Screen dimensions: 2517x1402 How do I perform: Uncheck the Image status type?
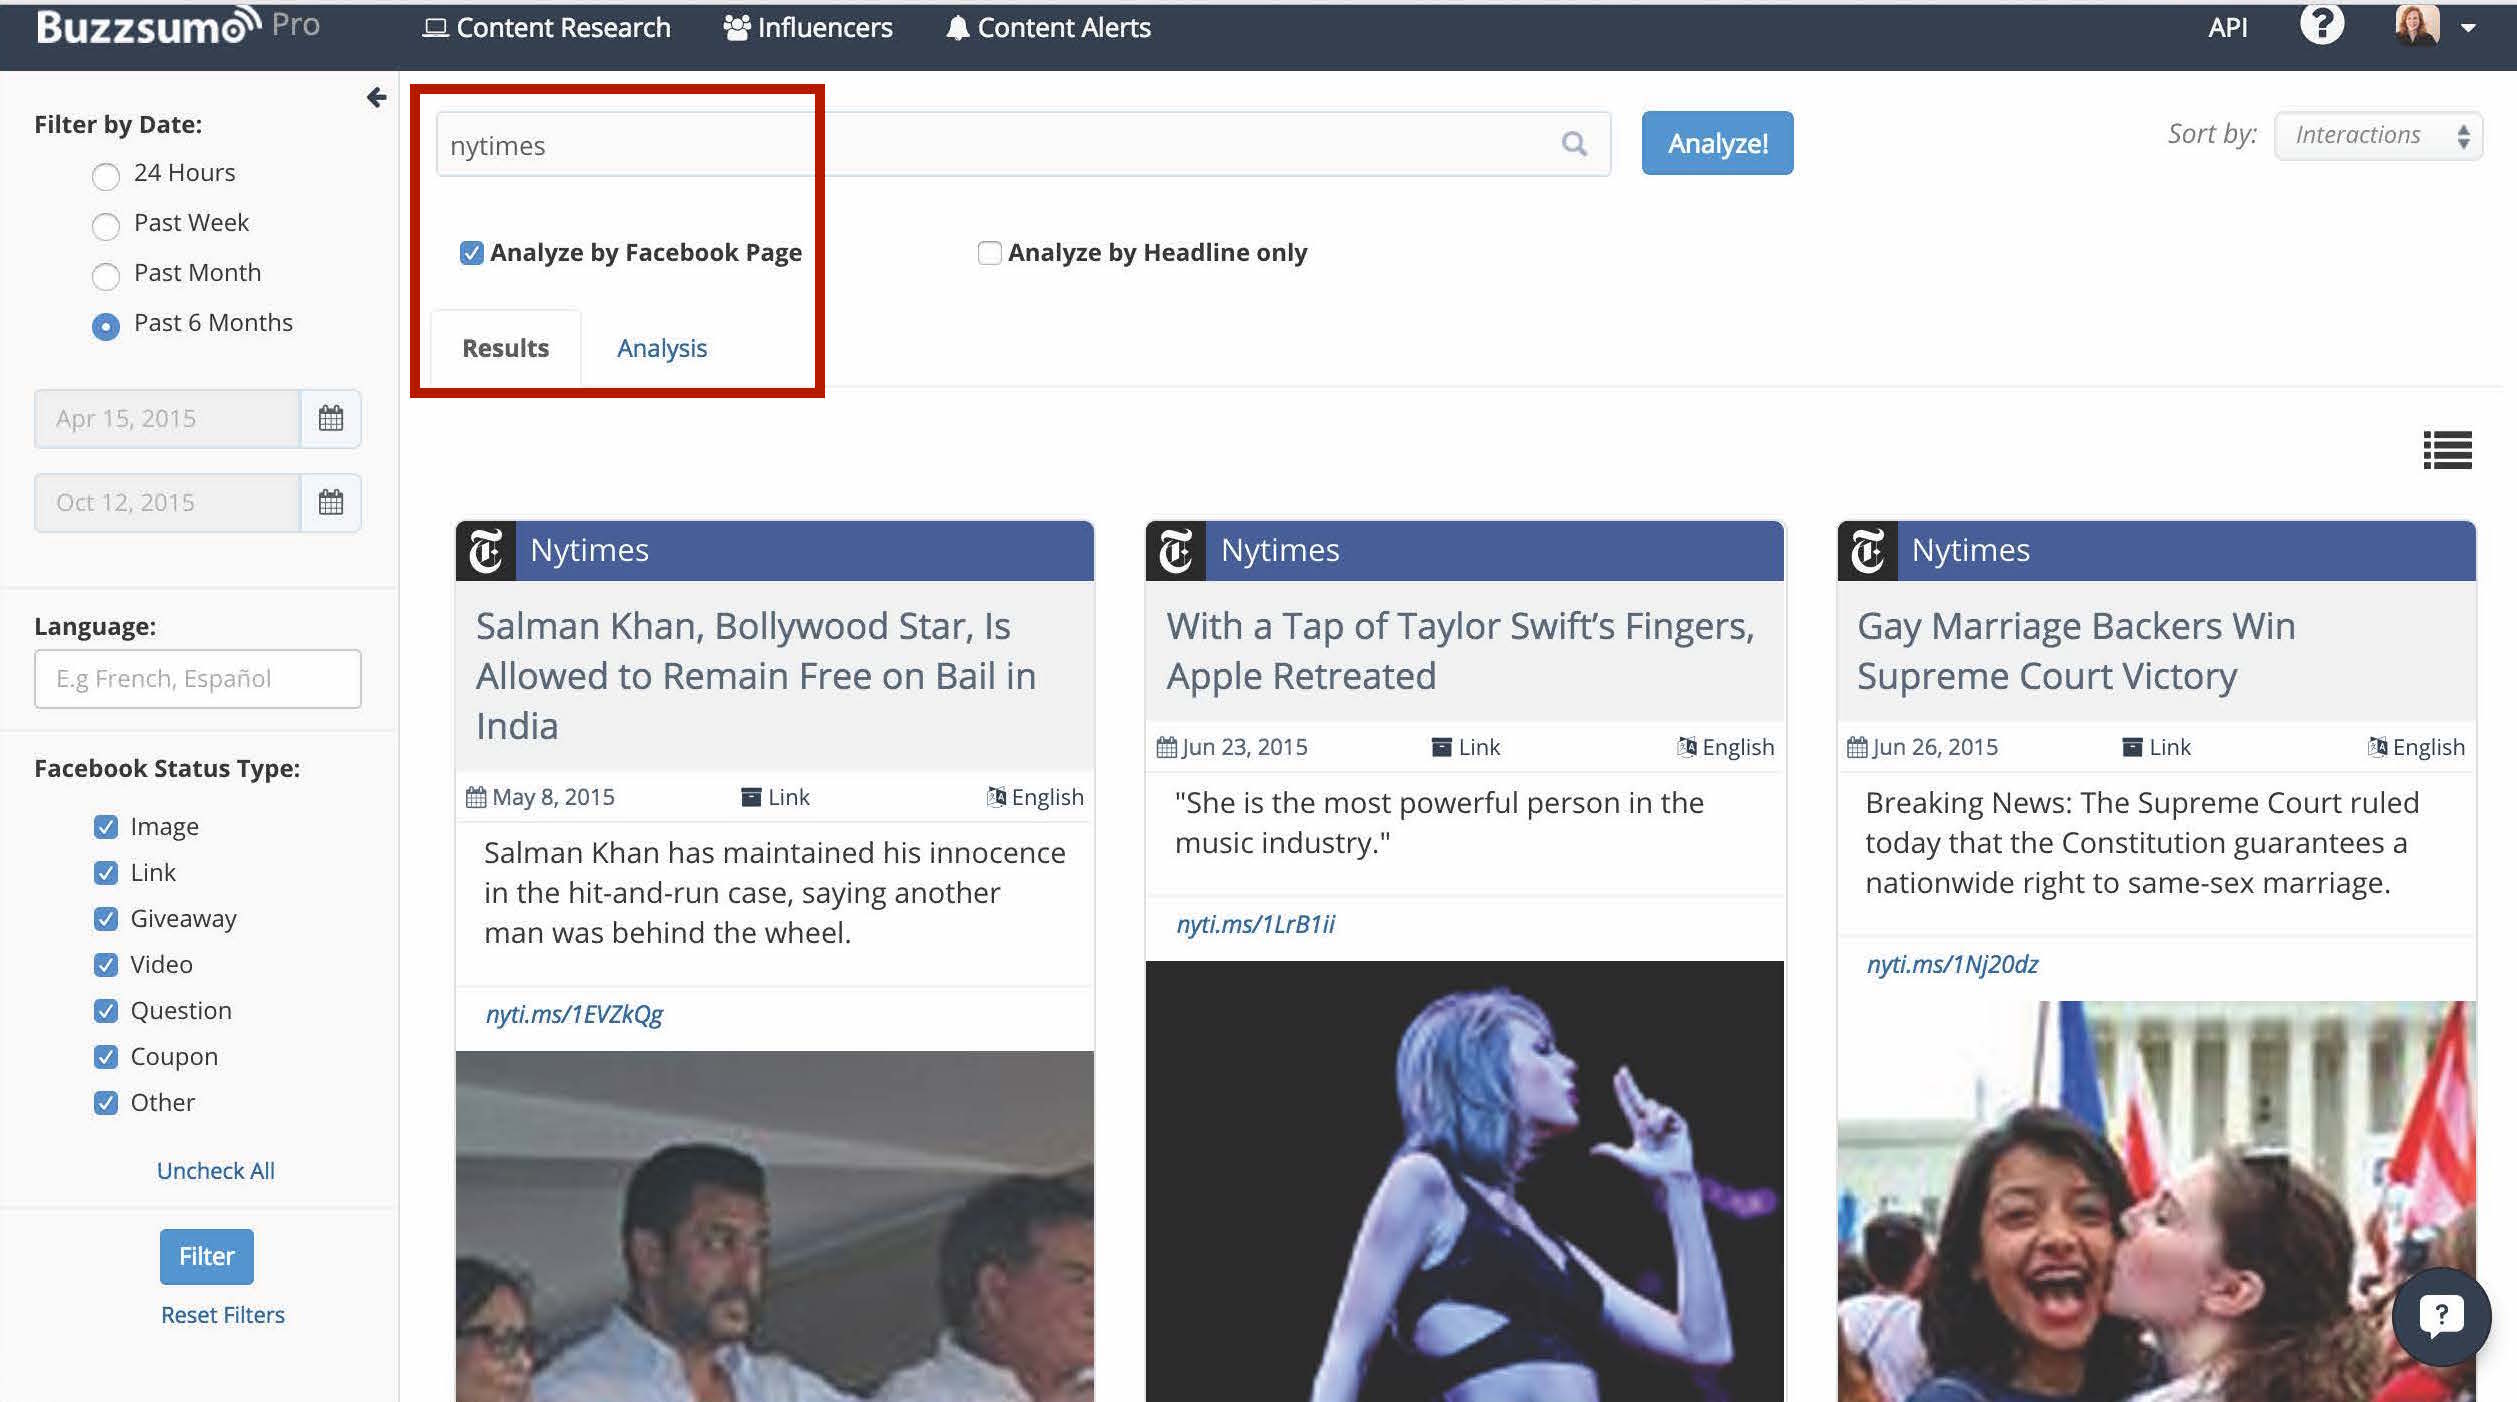[105, 827]
